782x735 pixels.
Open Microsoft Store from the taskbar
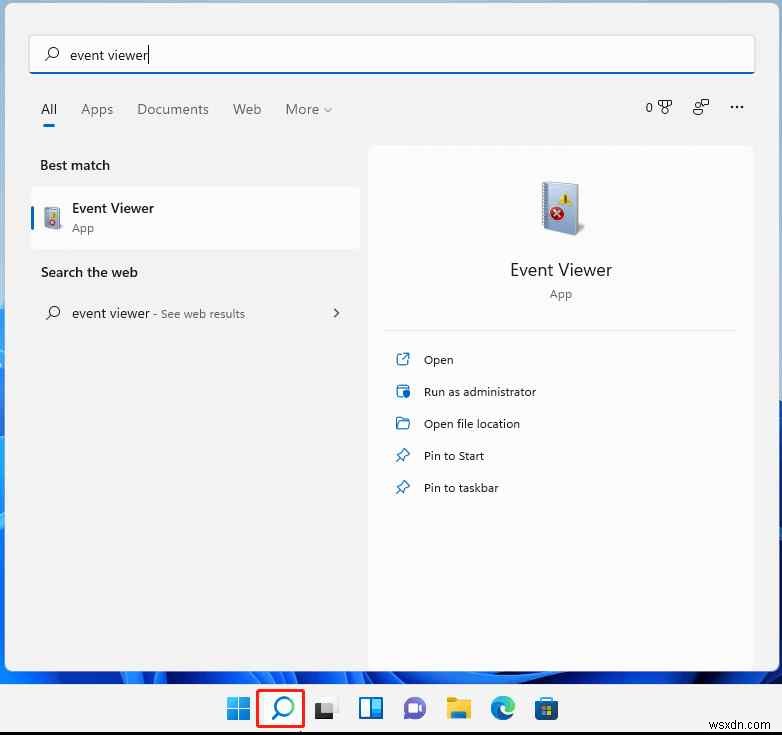coord(547,709)
